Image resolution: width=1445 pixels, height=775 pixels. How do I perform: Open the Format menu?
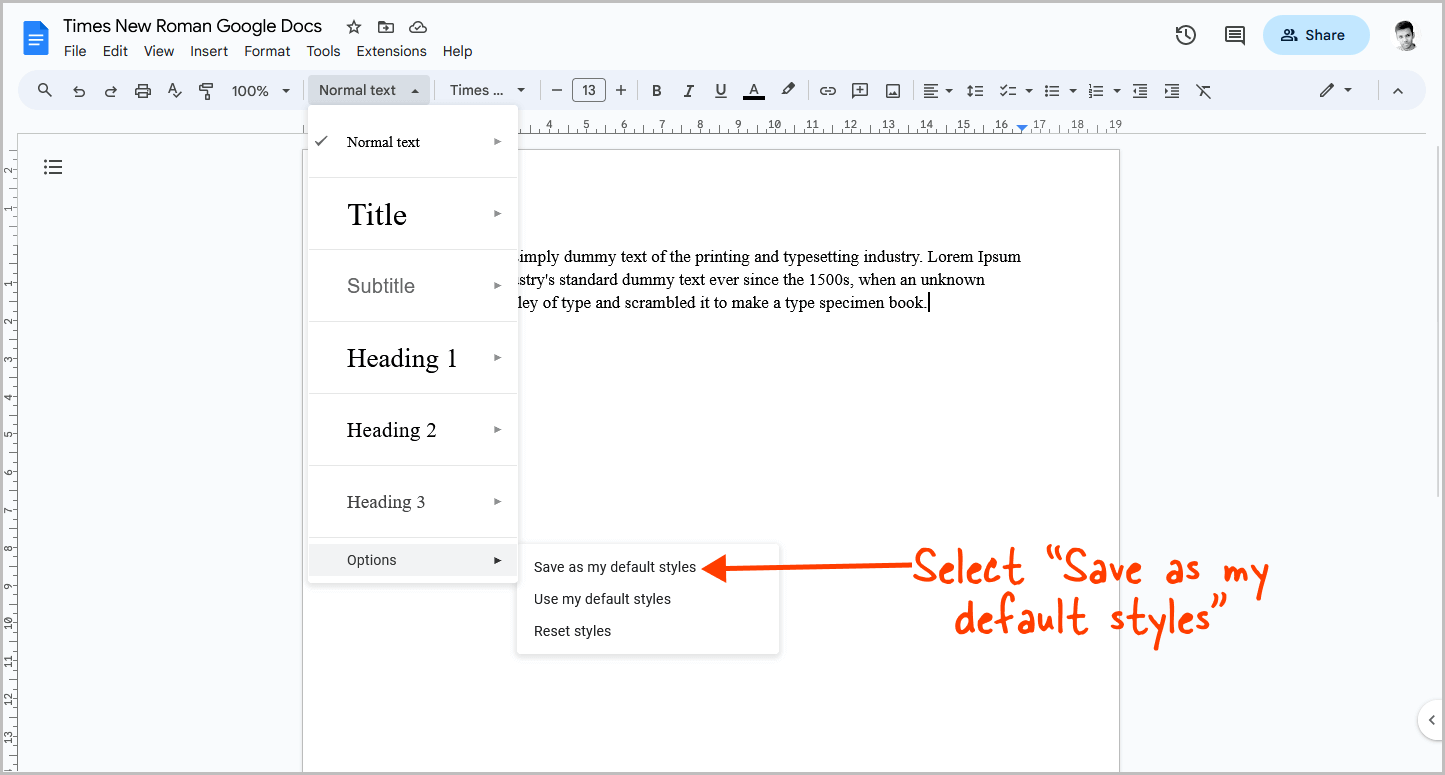click(x=267, y=51)
